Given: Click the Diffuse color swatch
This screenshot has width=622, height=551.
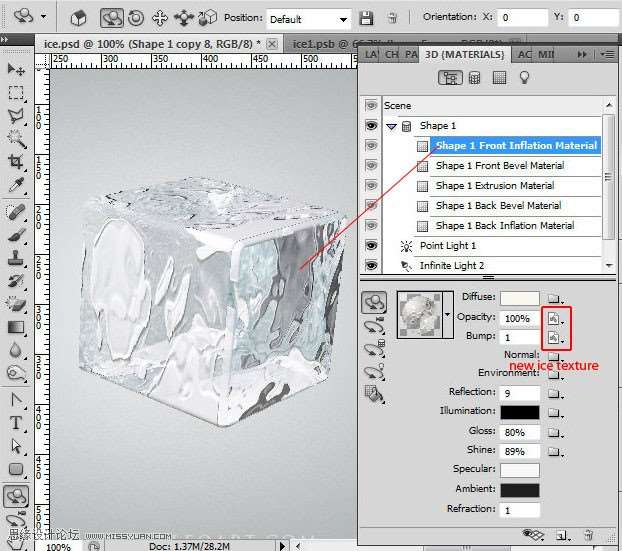Looking at the screenshot, I should click(520, 298).
